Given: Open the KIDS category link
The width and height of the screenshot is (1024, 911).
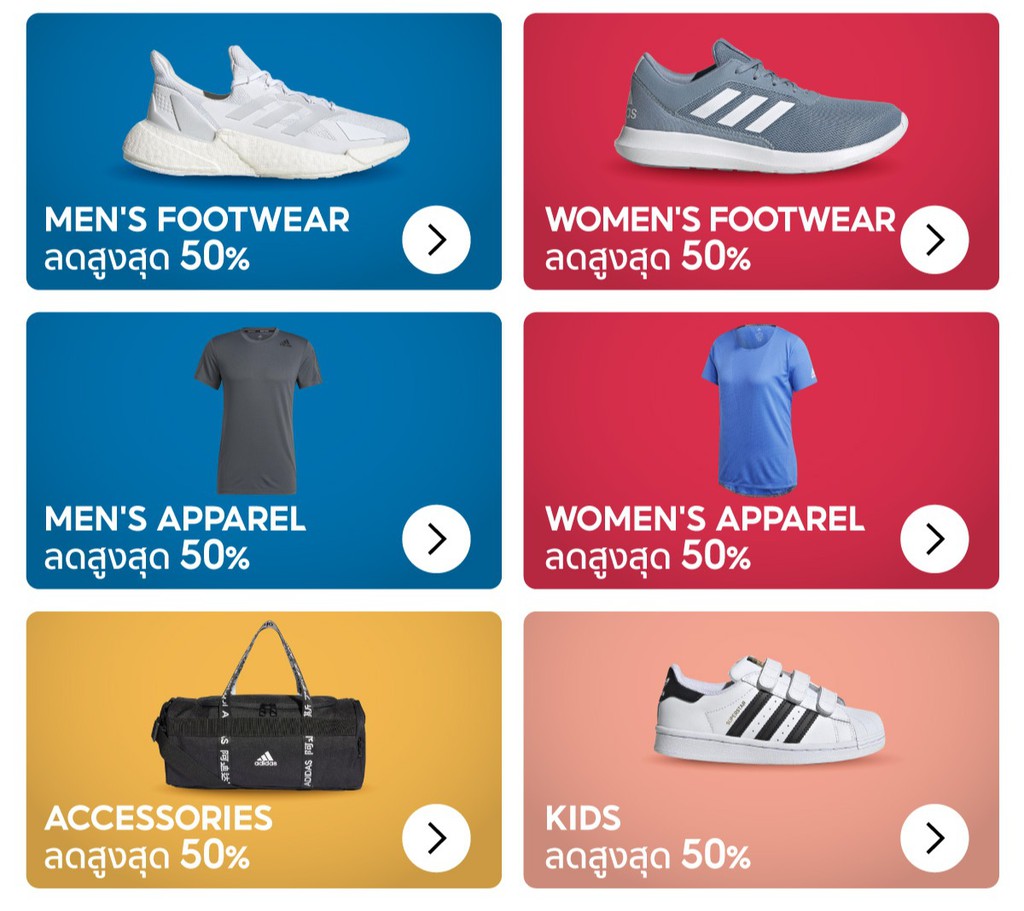Looking at the screenshot, I should 582,816.
